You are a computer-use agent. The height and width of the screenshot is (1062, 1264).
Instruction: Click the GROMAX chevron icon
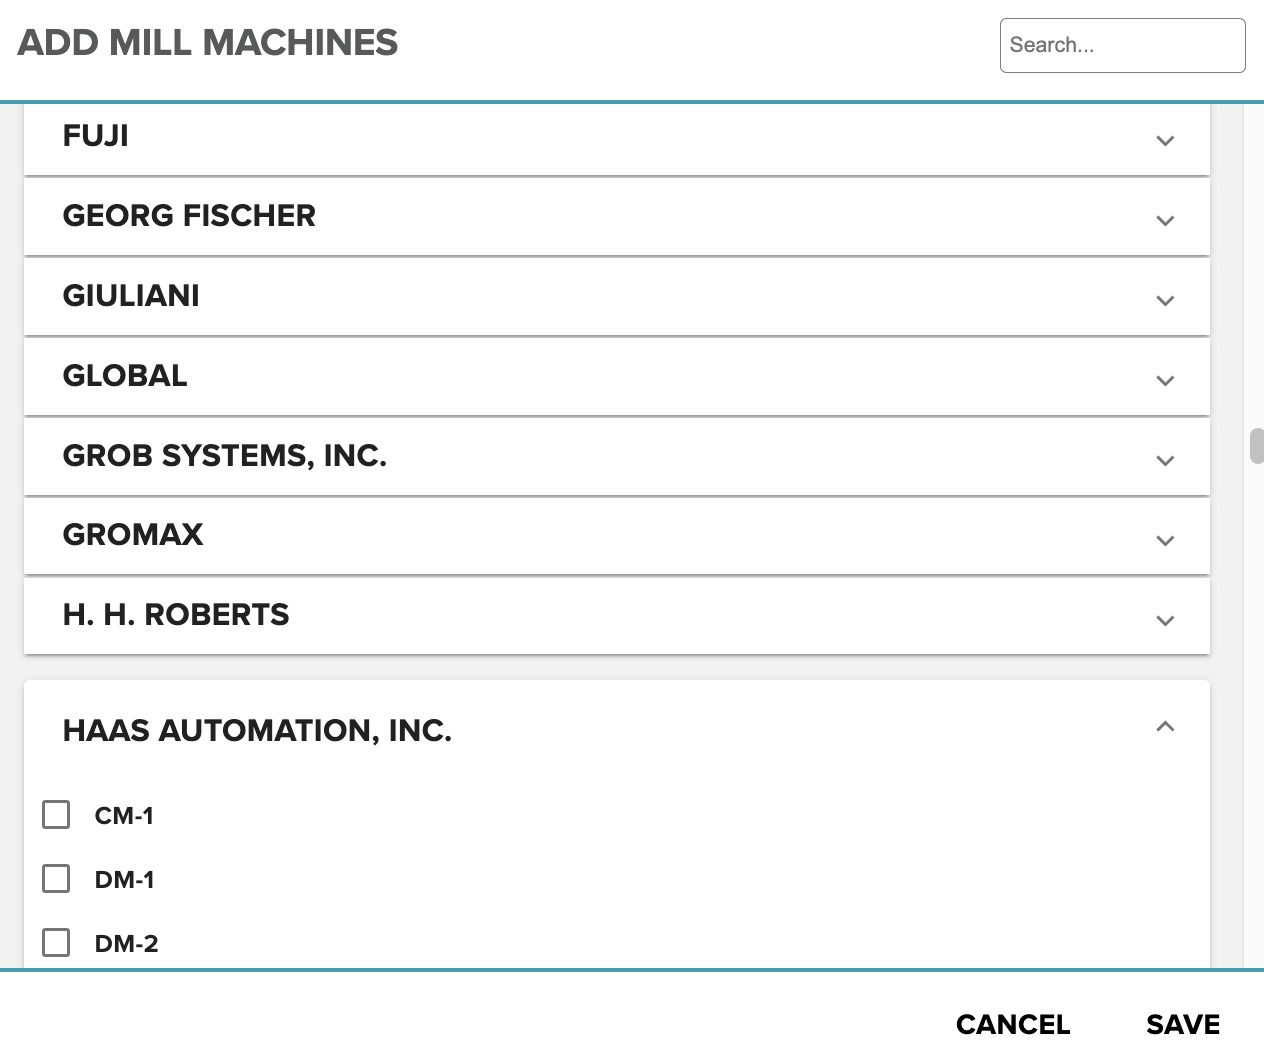pyautogui.click(x=1165, y=540)
